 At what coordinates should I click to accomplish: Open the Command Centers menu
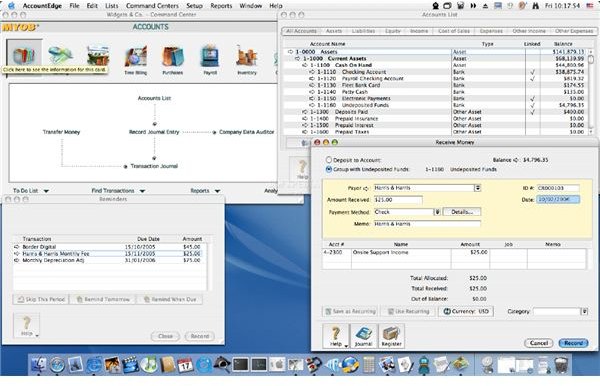152,6
